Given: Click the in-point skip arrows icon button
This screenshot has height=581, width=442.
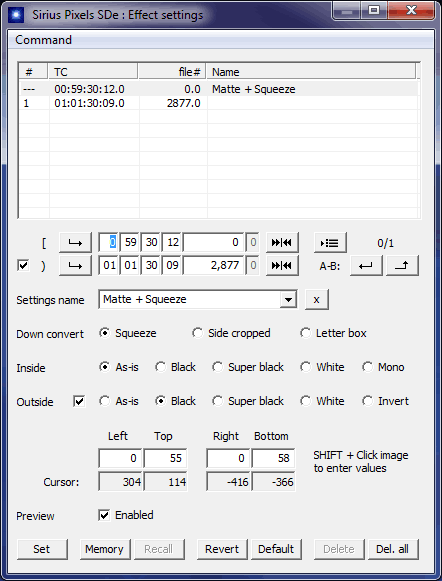Looking at the screenshot, I should [282, 243].
